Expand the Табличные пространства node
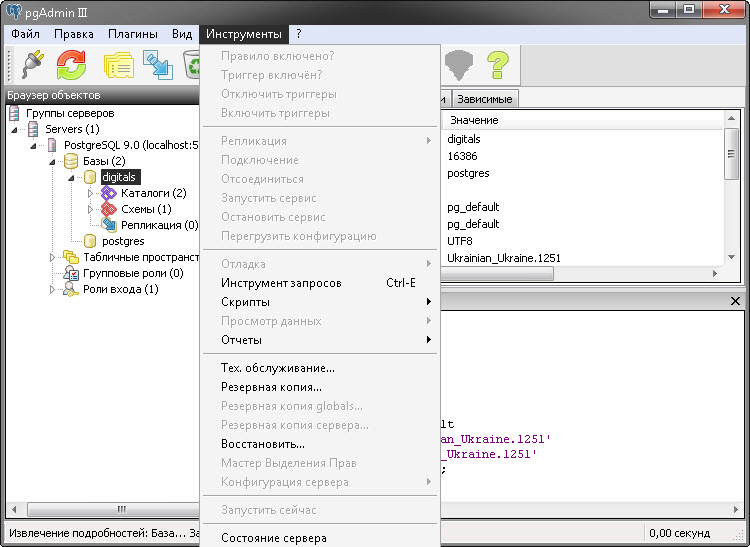 point(52,257)
